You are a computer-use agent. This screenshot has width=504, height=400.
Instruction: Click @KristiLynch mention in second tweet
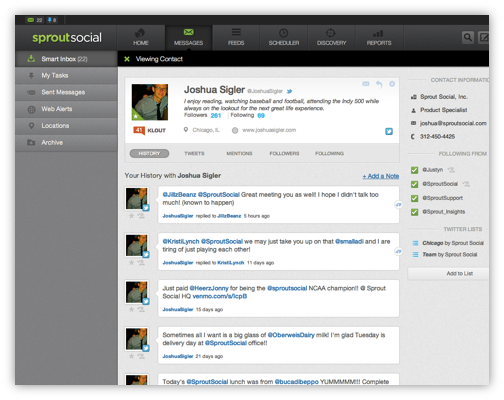point(181,241)
